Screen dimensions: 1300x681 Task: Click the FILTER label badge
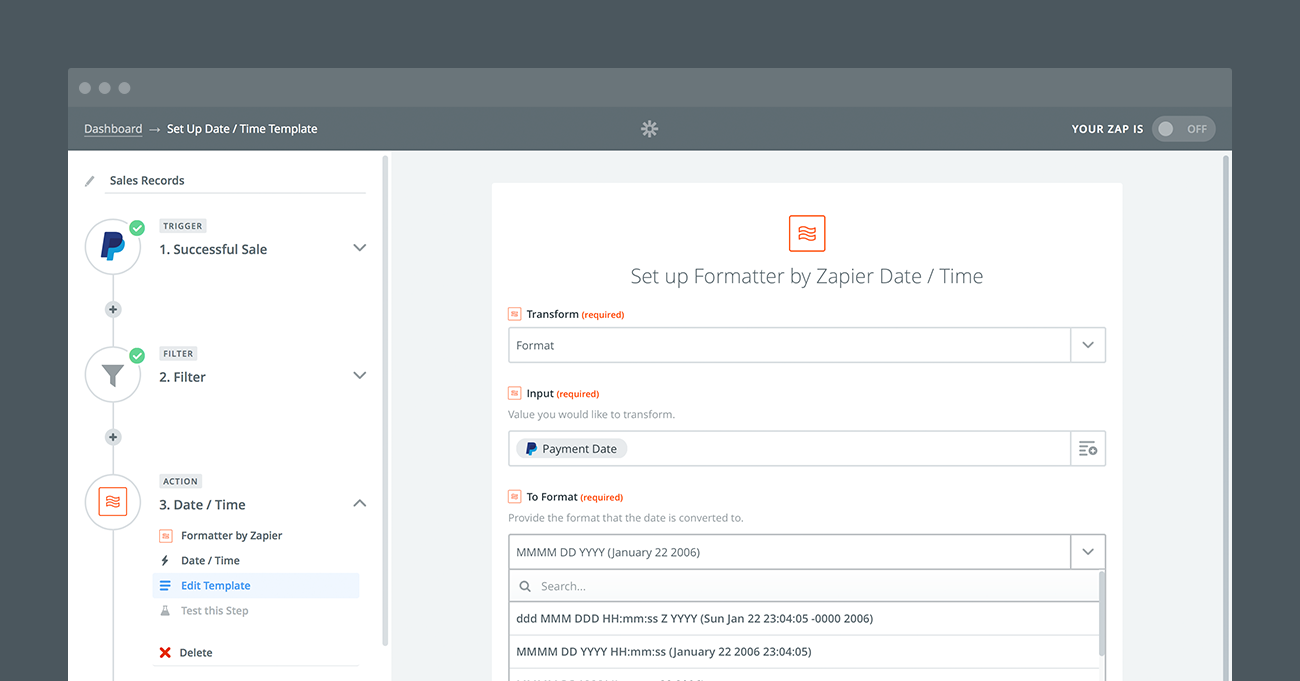point(179,354)
